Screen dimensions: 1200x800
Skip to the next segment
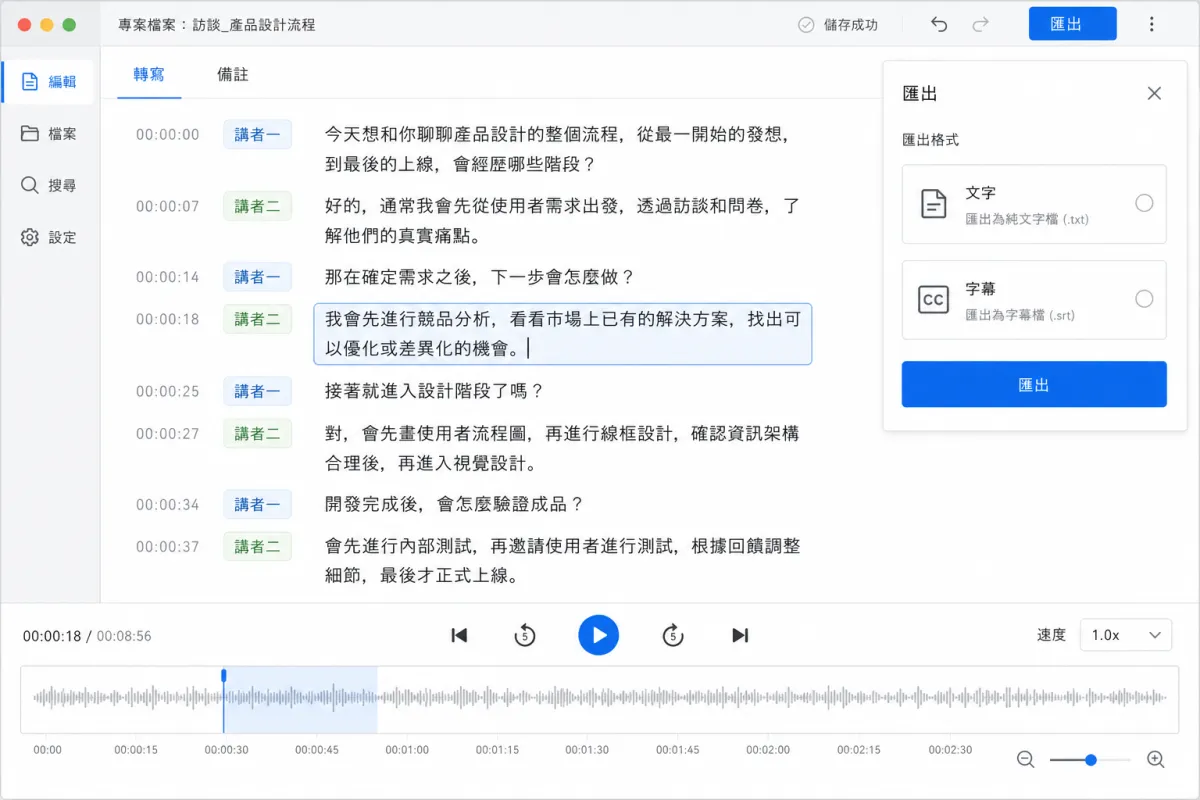pyautogui.click(x=740, y=635)
